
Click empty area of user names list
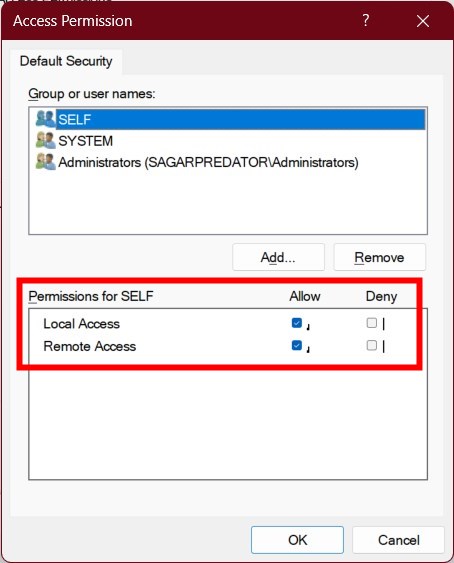[x=228, y=203]
